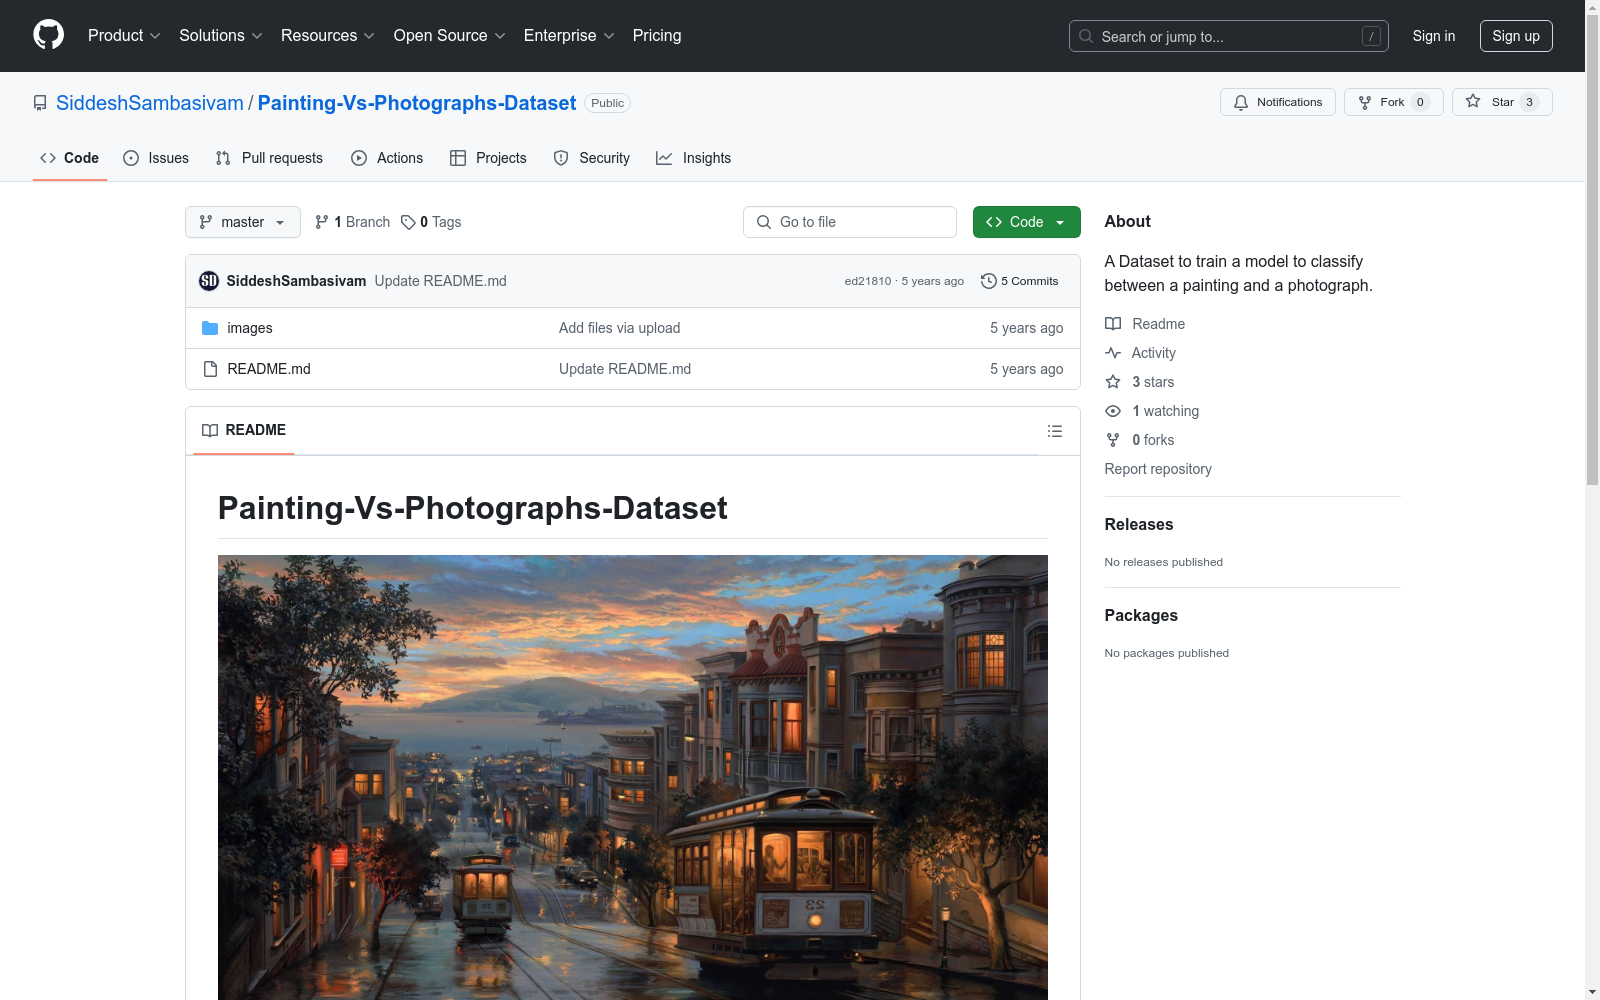The image size is (1600, 1000).
Task: Open the Projects tab
Action: 488,158
